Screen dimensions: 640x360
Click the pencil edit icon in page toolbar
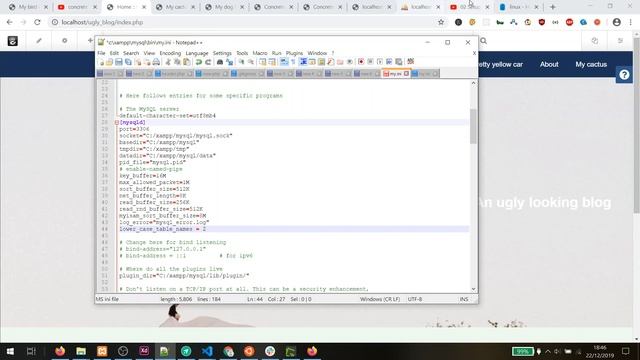[x=39, y=41]
